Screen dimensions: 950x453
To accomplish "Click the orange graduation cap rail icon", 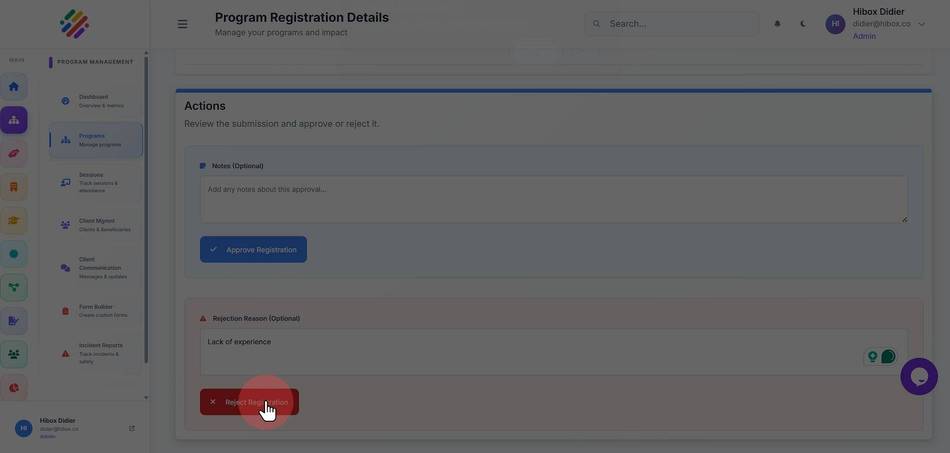I will (x=13, y=220).
